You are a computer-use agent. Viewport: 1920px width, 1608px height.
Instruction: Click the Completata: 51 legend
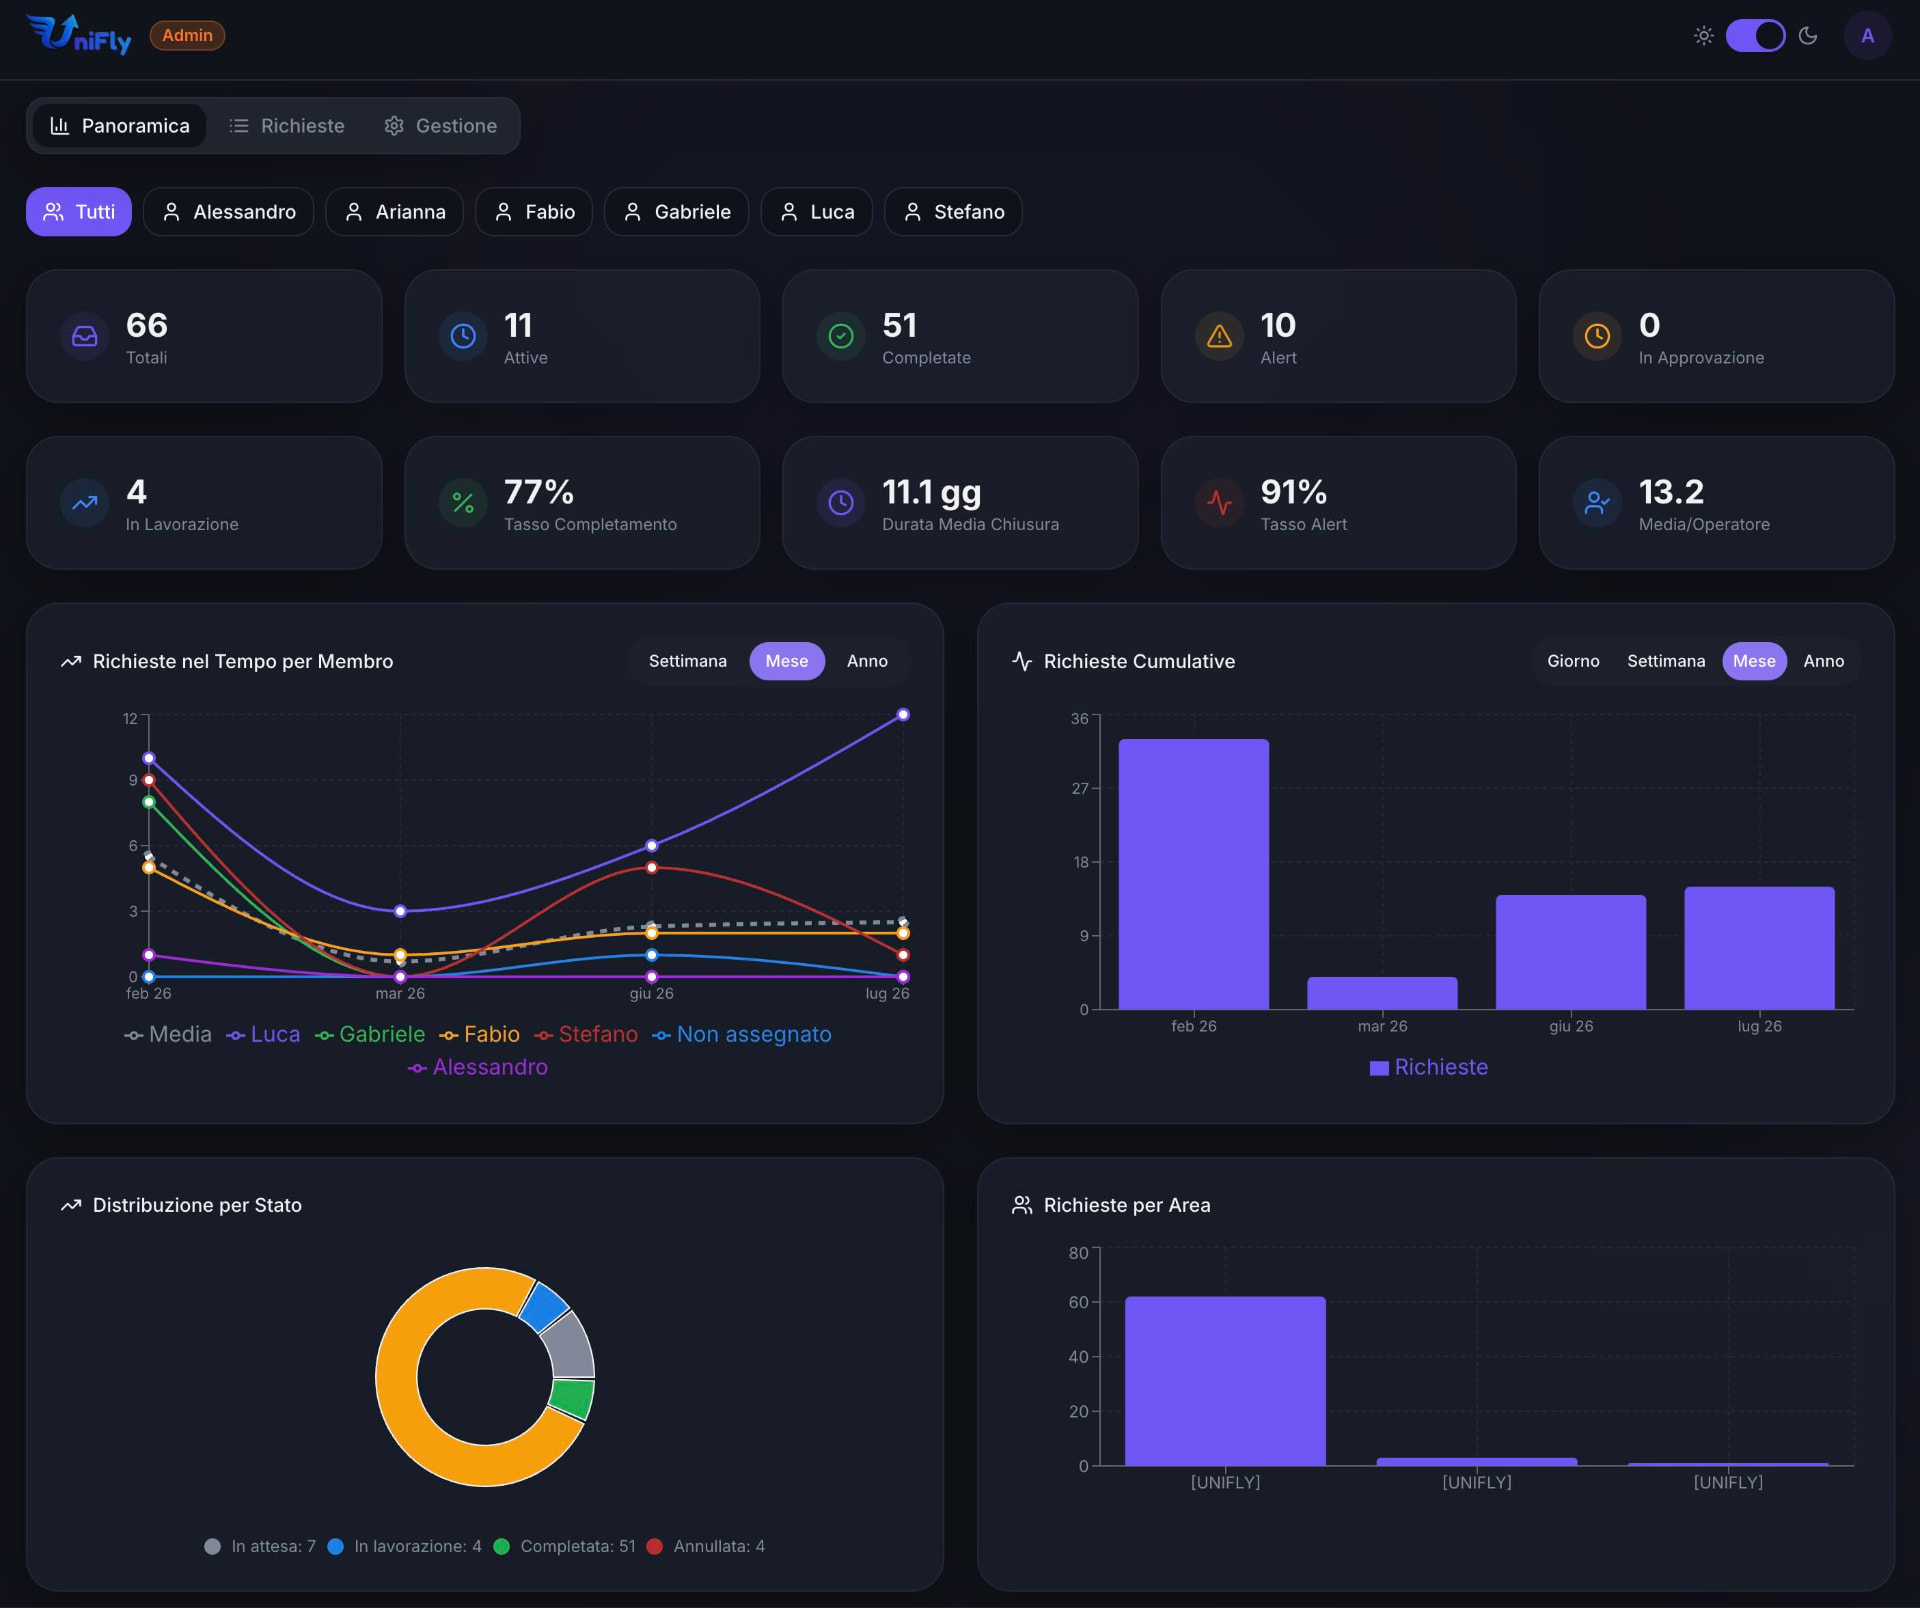pyautogui.click(x=564, y=1546)
